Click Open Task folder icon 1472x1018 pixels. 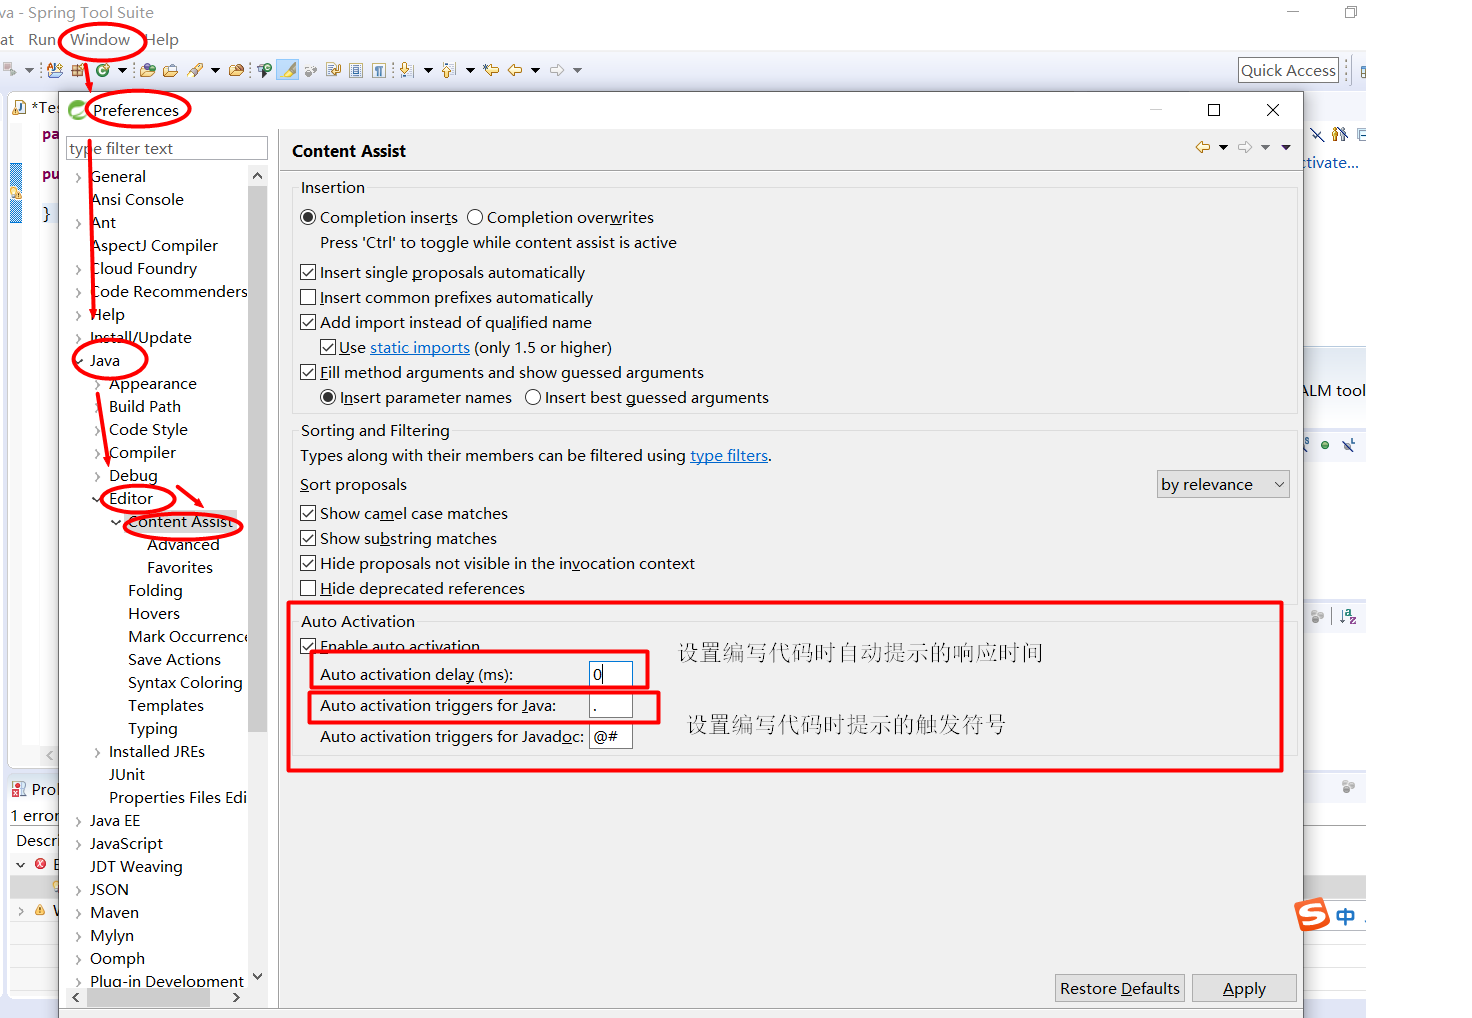(170, 70)
